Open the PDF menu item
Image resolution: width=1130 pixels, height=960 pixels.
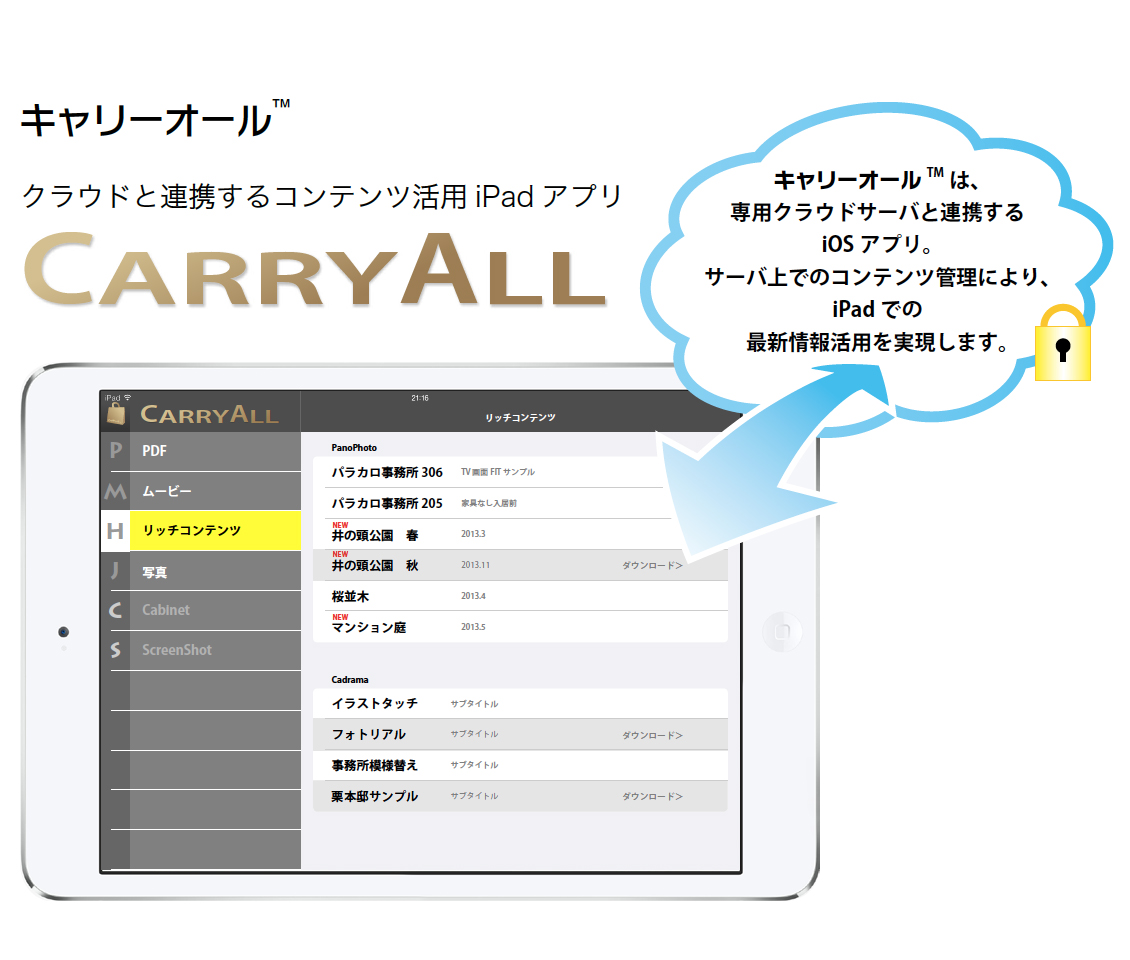(215, 451)
